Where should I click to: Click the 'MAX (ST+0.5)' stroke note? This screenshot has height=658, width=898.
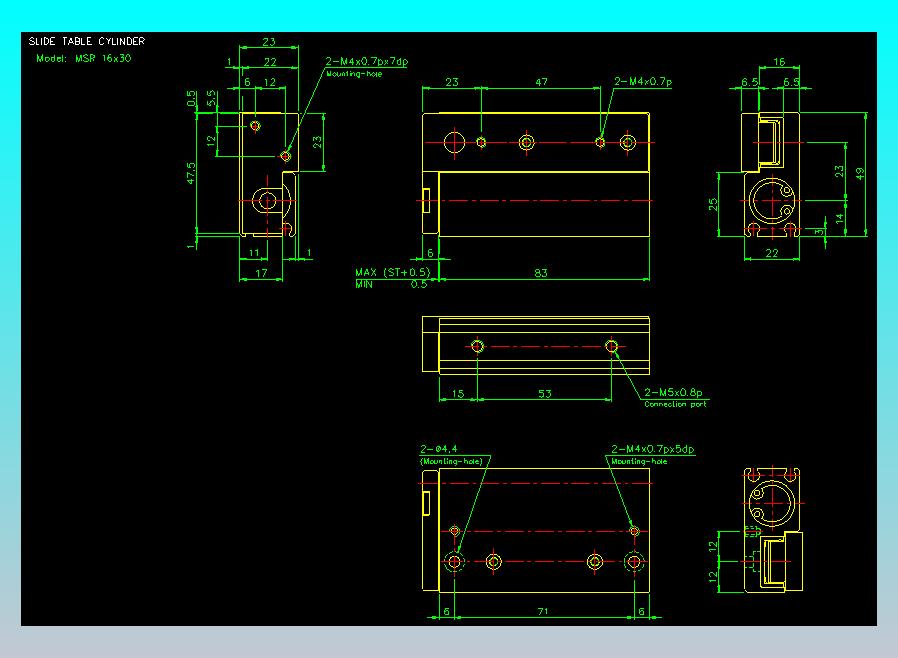pyautogui.click(x=392, y=272)
